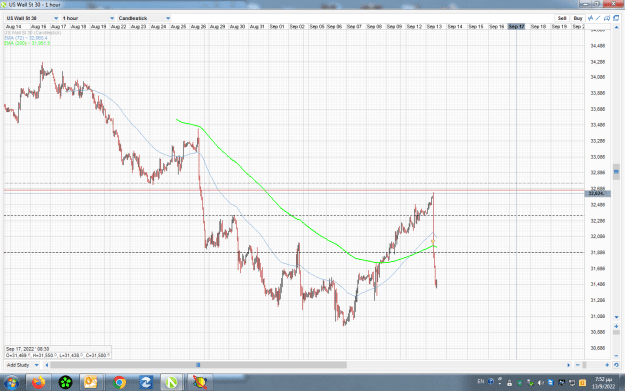This screenshot has width=625, height=391.
Task: Click the vertical zoom slider handle
Action: [x=616, y=332]
